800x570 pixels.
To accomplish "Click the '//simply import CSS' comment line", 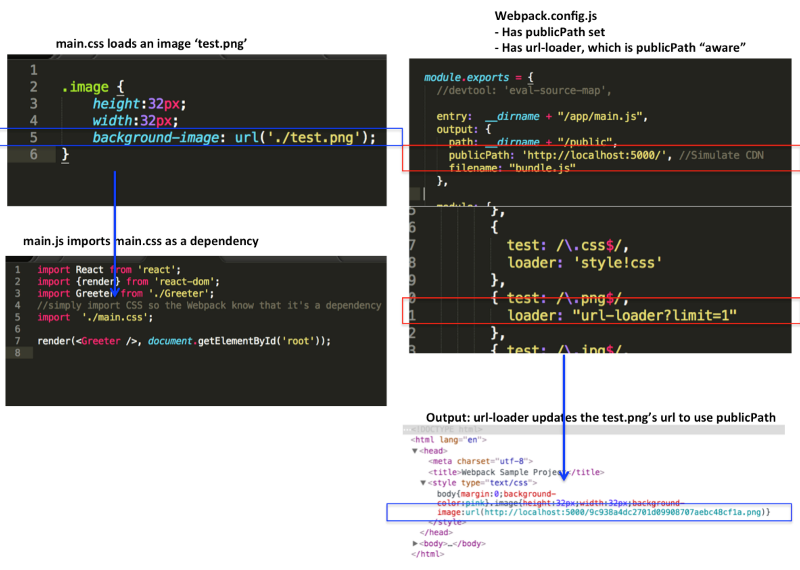I will click(x=209, y=305).
